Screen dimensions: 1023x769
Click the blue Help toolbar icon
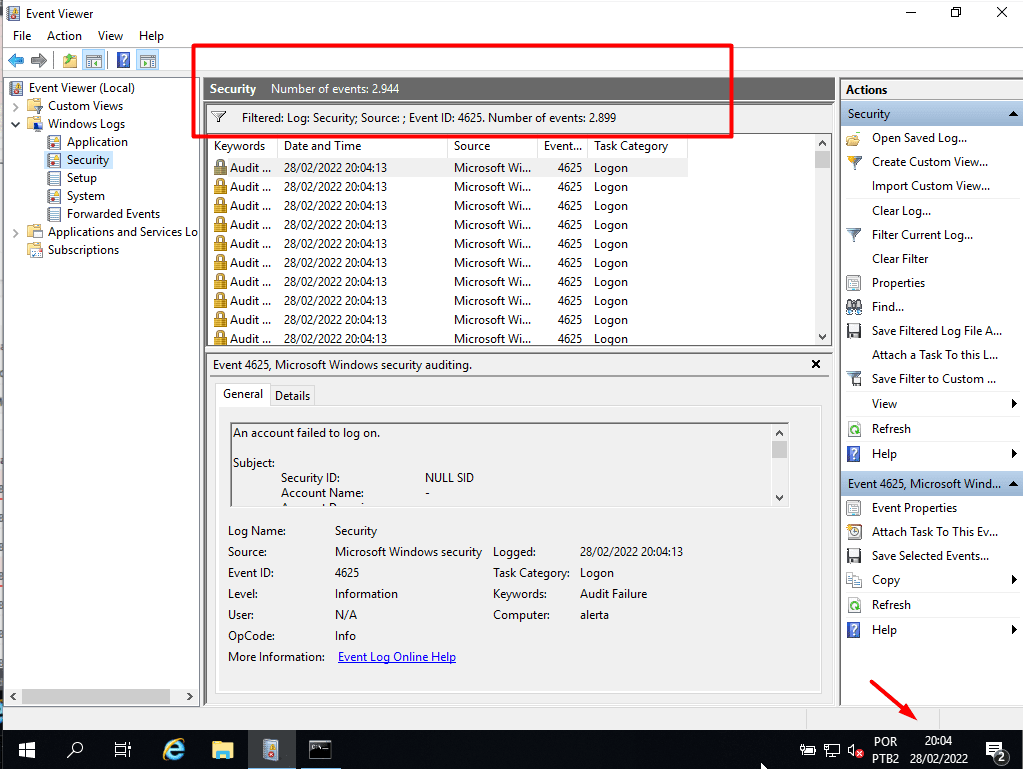coord(123,61)
